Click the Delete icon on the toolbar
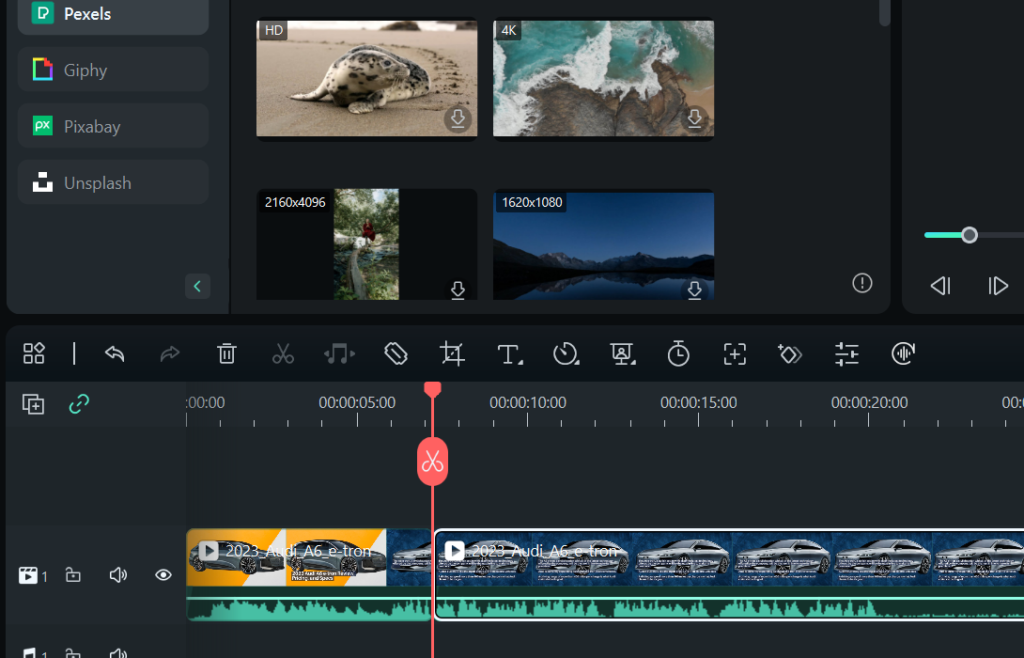This screenshot has height=658, width=1024. tap(226, 354)
